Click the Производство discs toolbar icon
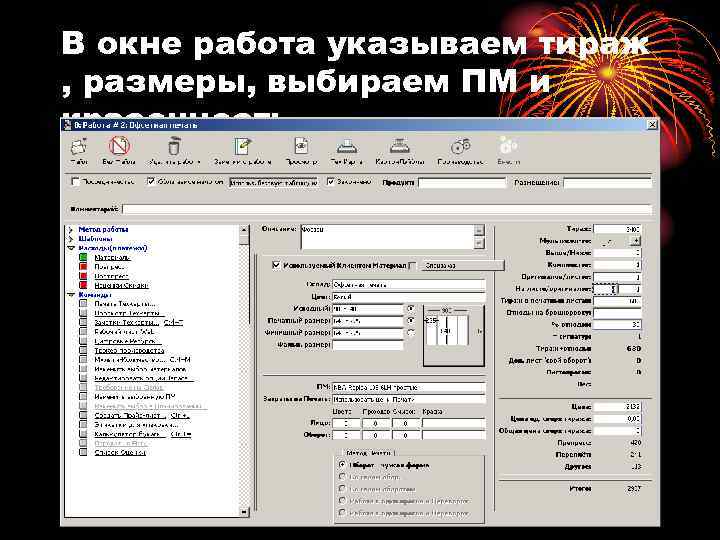This screenshot has width=720, height=540. (461, 146)
